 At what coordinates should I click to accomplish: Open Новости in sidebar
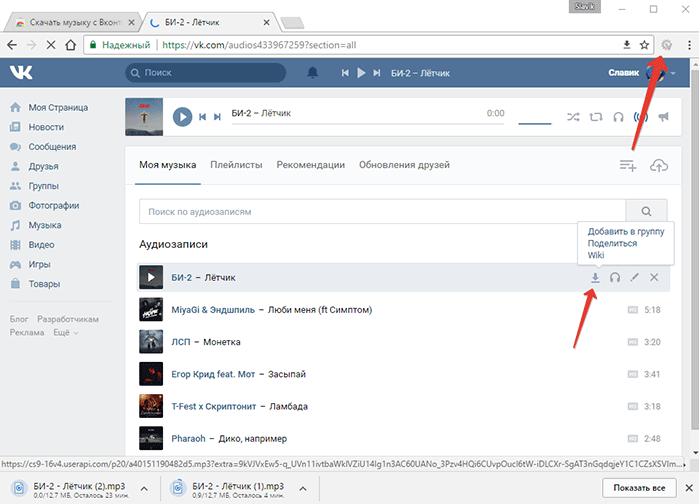[x=37, y=127]
